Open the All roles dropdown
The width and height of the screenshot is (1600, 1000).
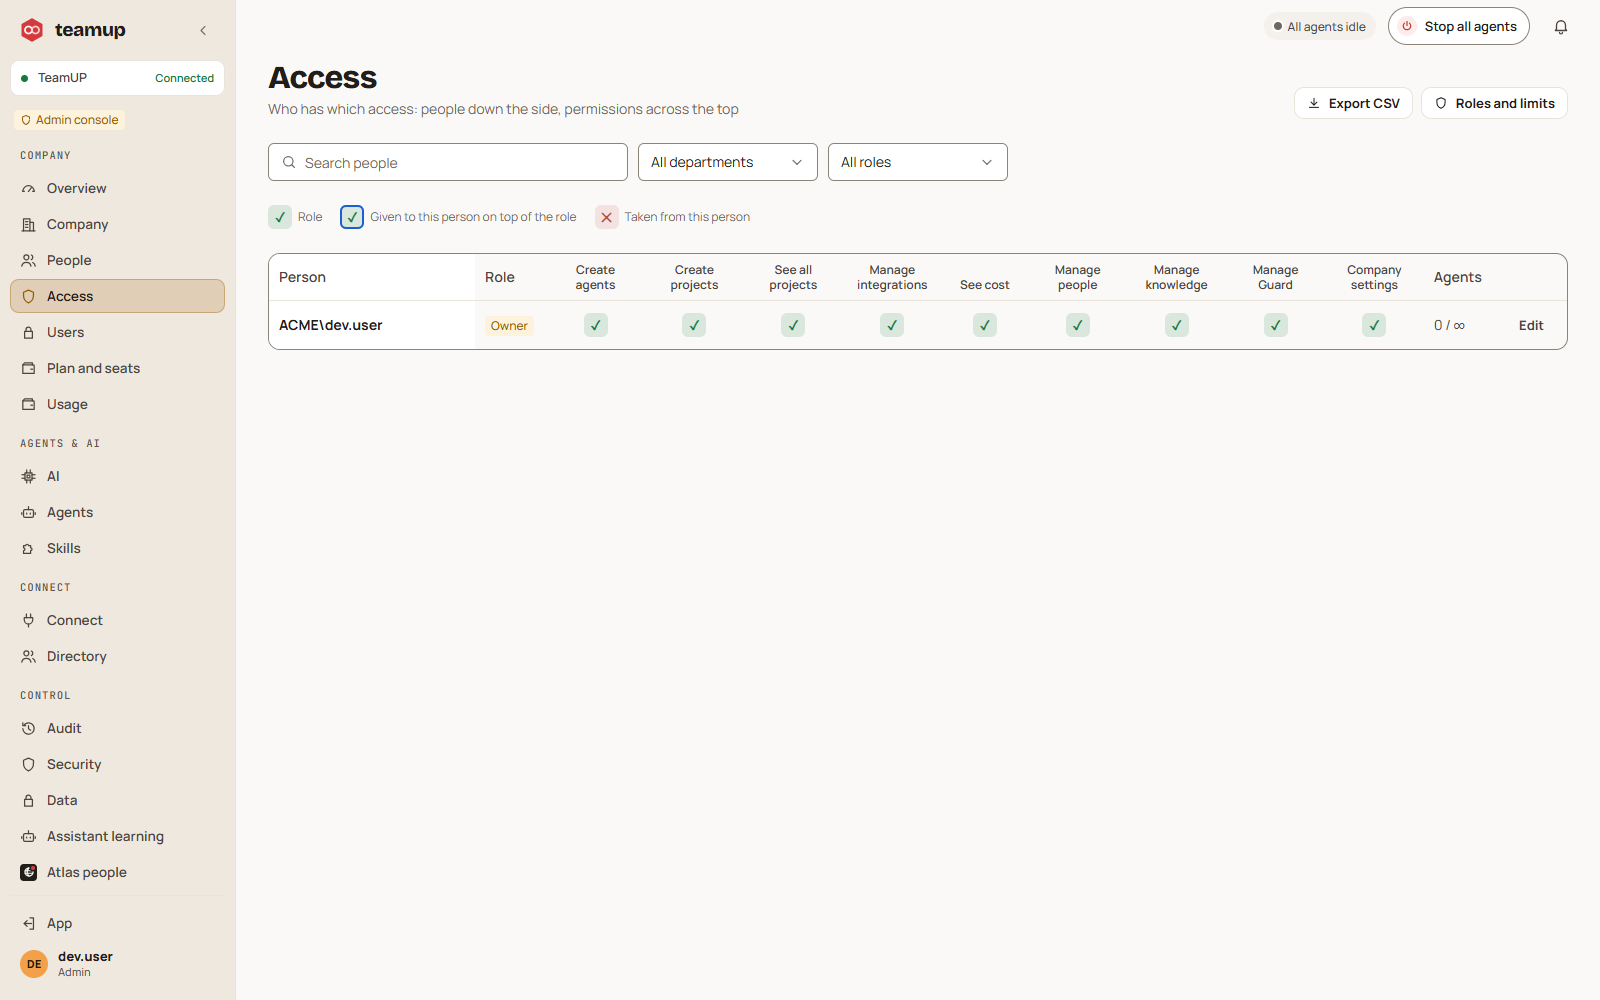918,162
